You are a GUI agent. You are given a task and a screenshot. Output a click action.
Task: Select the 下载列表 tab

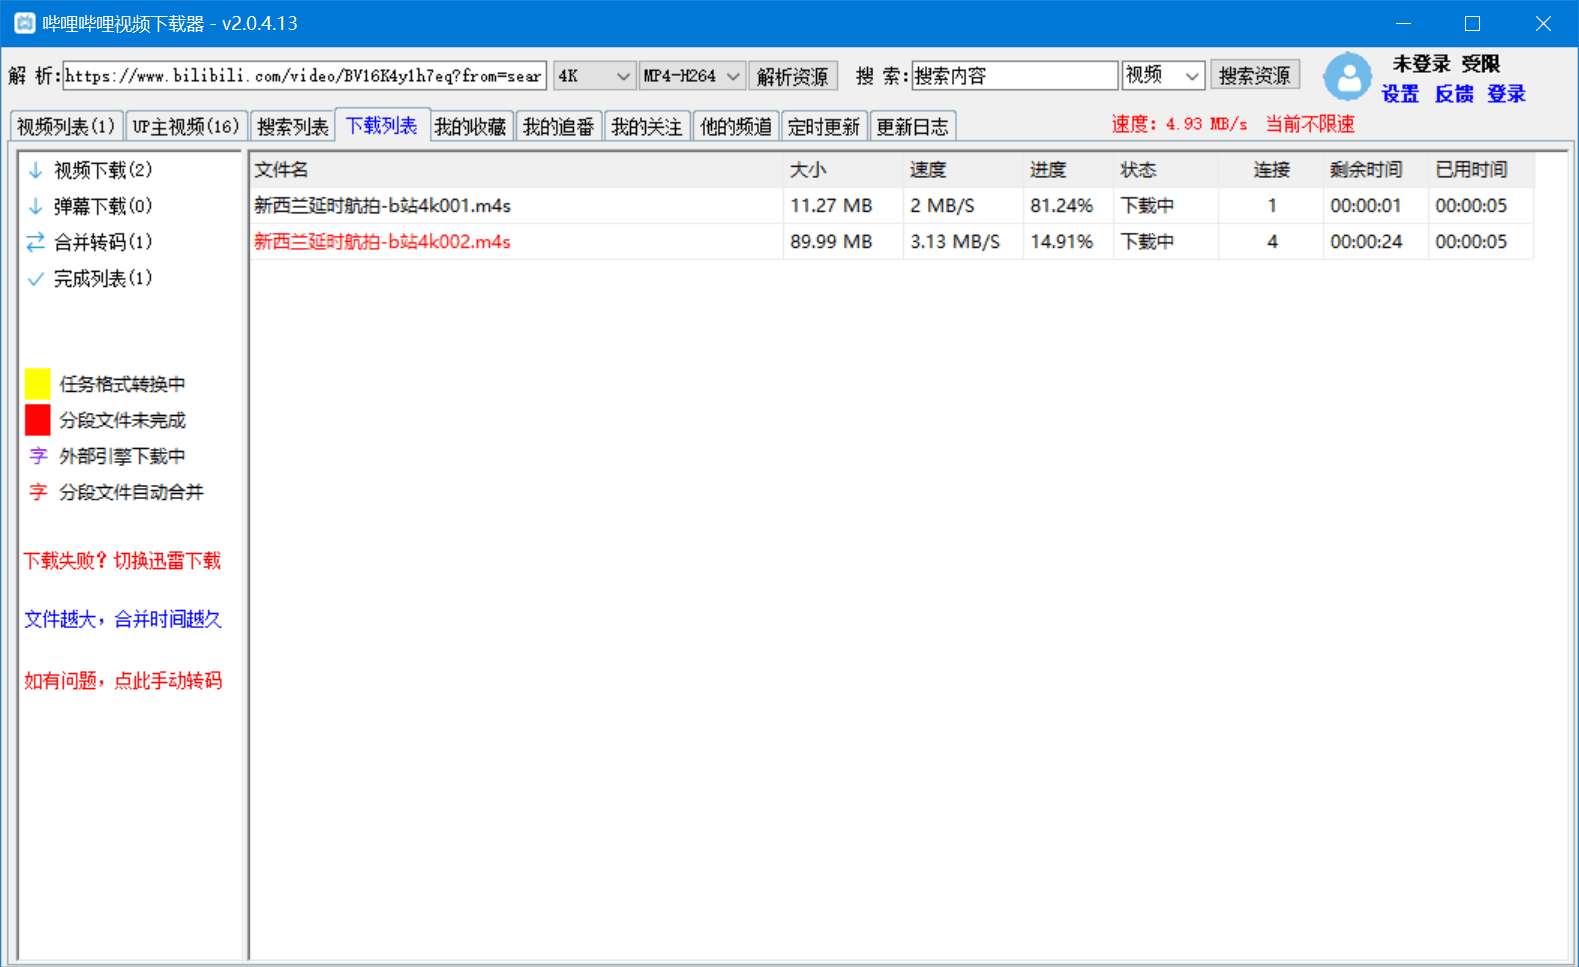click(382, 125)
